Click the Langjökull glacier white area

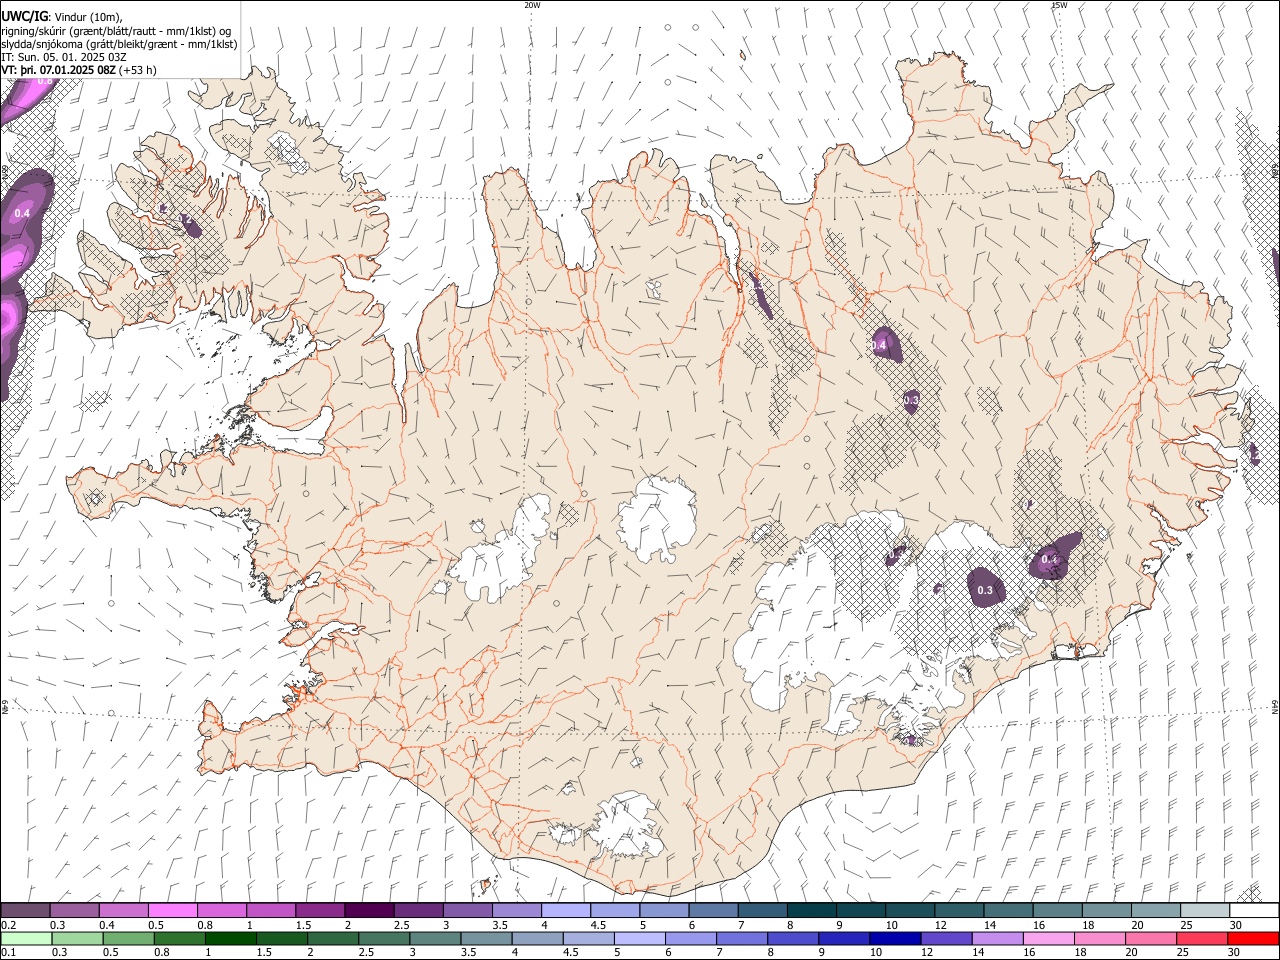500,555
